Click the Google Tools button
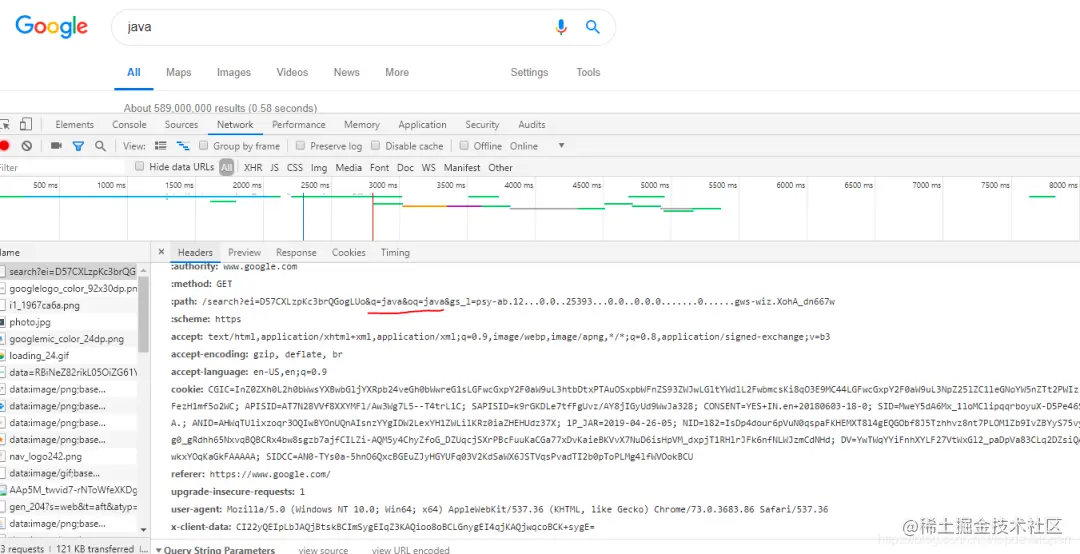This screenshot has height=554, width=1080. point(588,72)
